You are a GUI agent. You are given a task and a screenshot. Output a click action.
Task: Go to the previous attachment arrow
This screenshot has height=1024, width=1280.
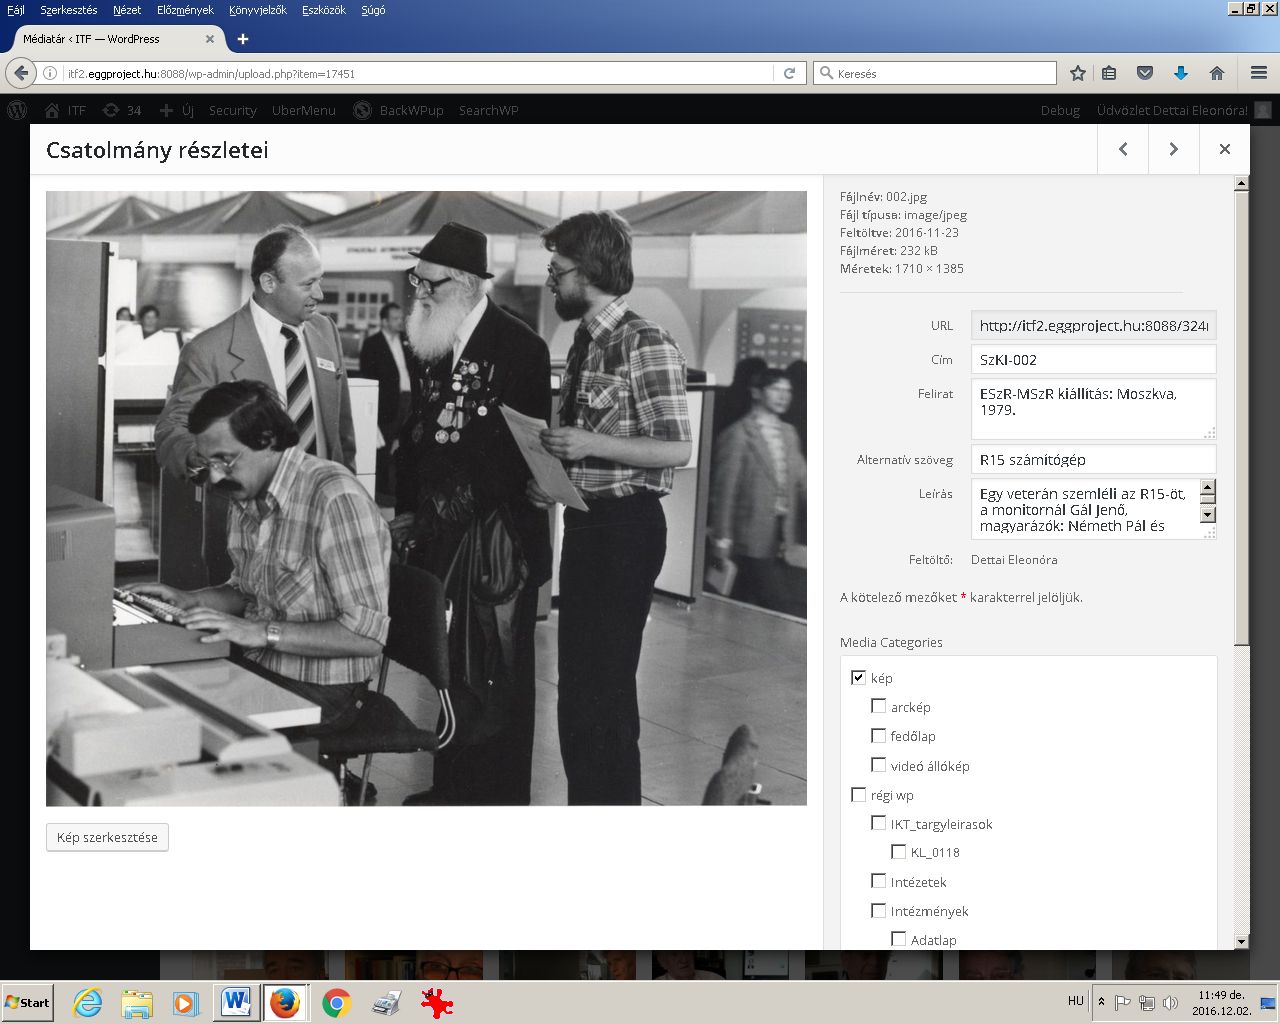tap(1123, 149)
